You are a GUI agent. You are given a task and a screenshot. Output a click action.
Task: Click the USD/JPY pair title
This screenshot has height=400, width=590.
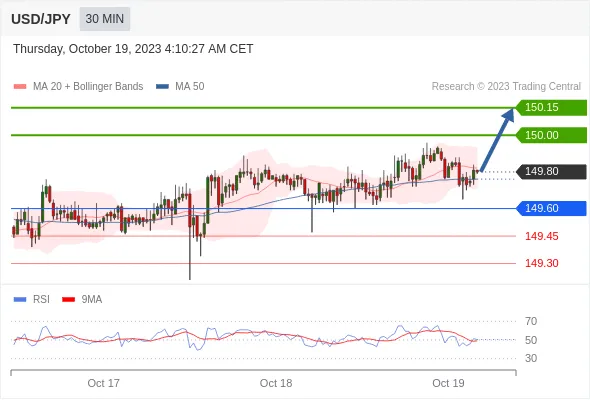pyautogui.click(x=41, y=19)
